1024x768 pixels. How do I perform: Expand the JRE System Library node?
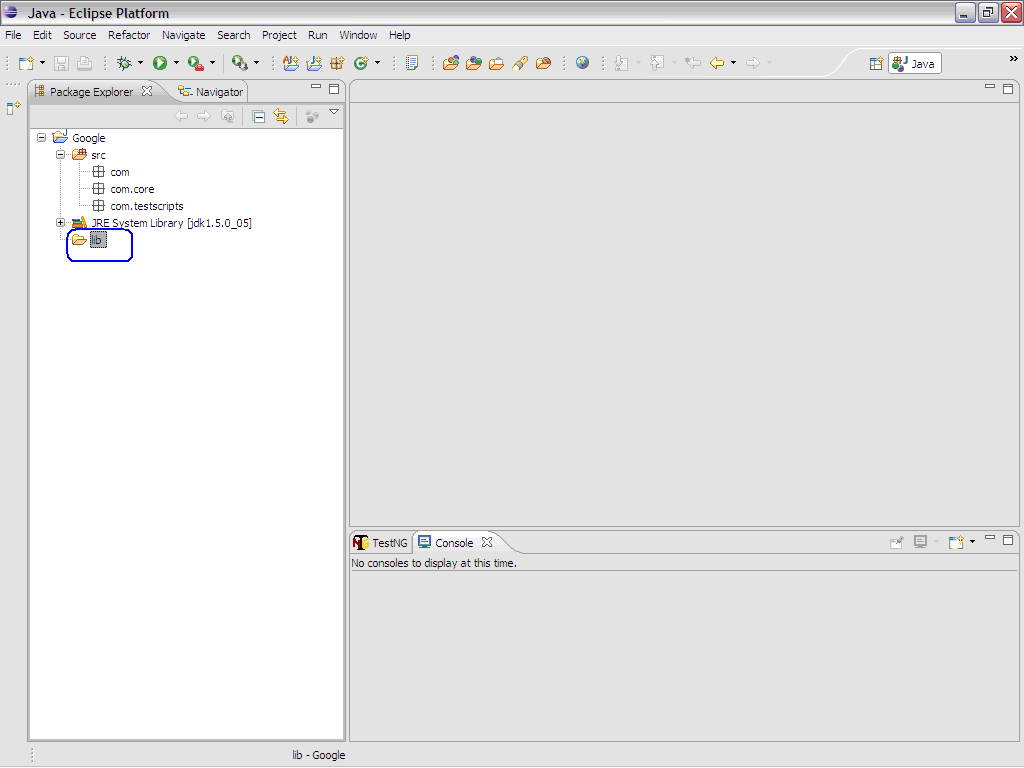click(61, 223)
